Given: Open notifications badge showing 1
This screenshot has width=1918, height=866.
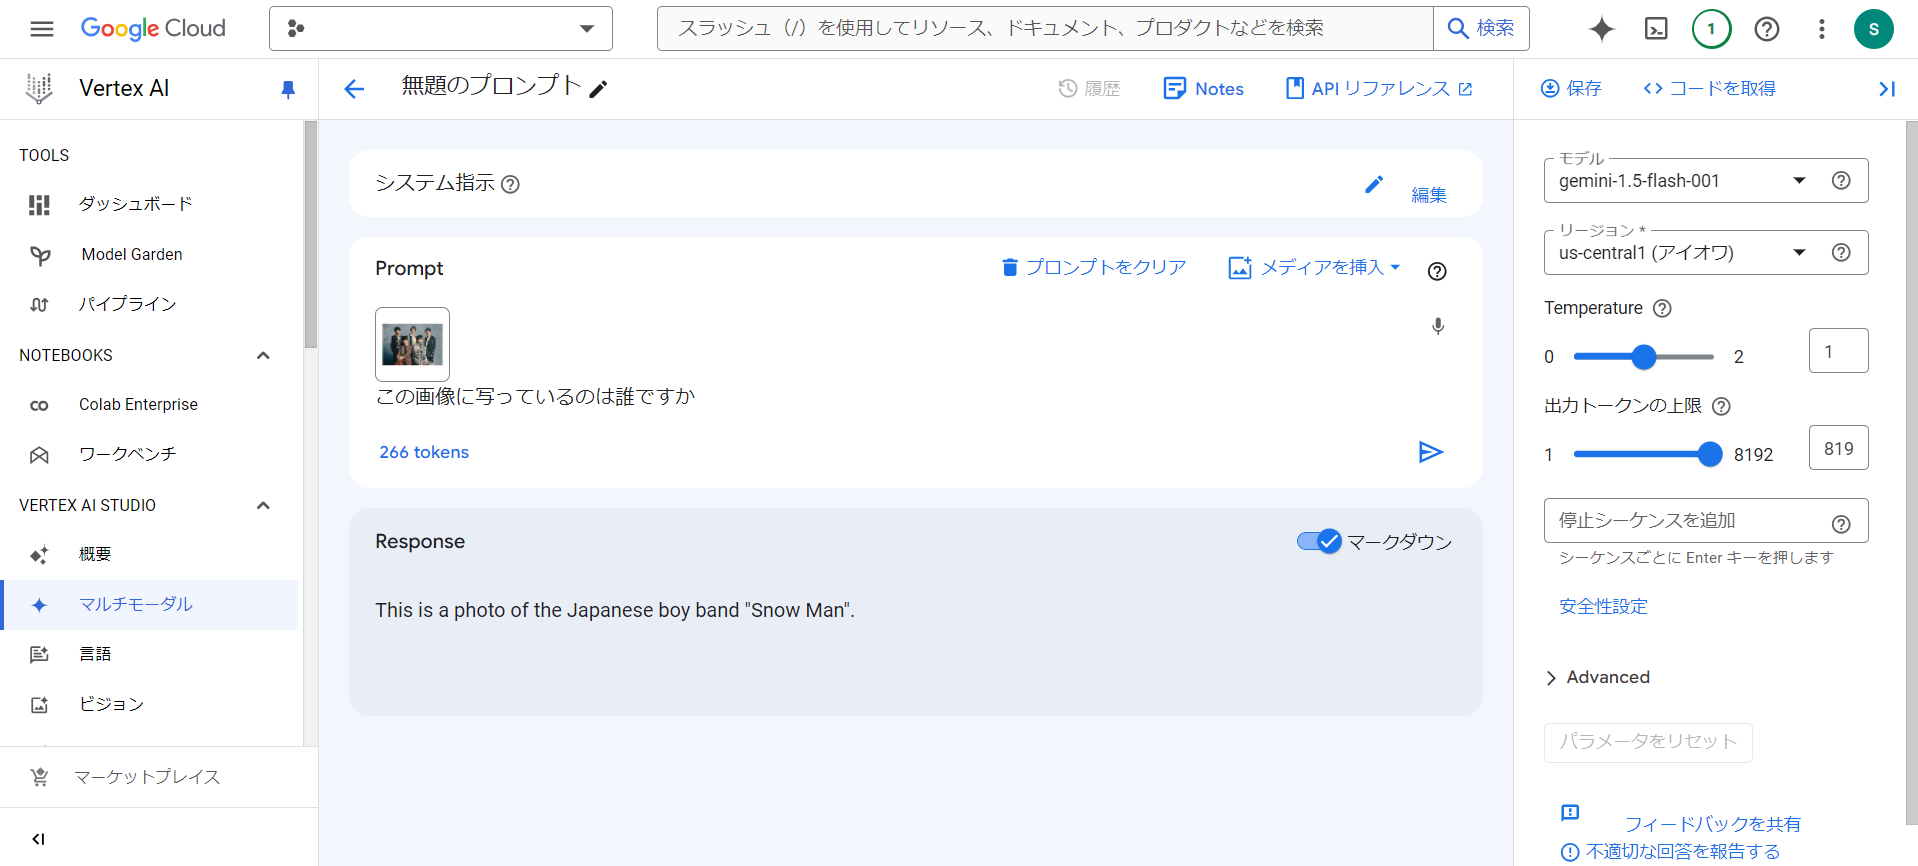Looking at the screenshot, I should [1711, 29].
